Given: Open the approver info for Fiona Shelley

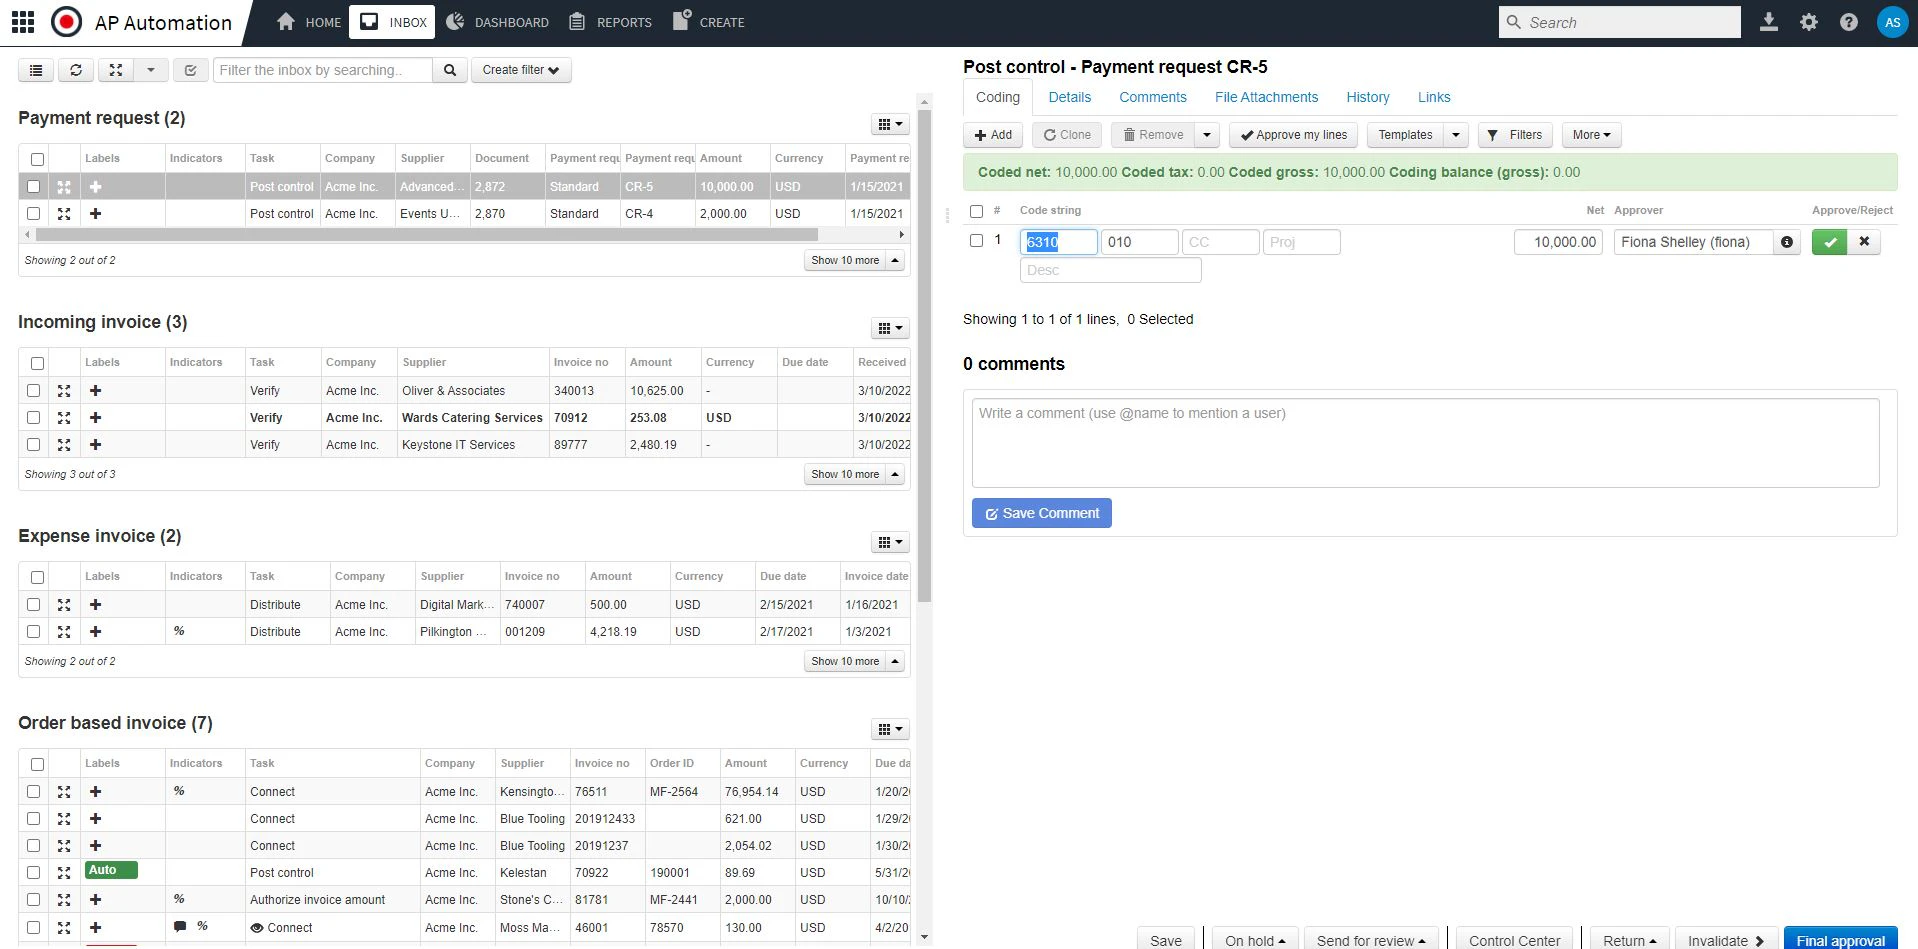Looking at the screenshot, I should [1787, 241].
